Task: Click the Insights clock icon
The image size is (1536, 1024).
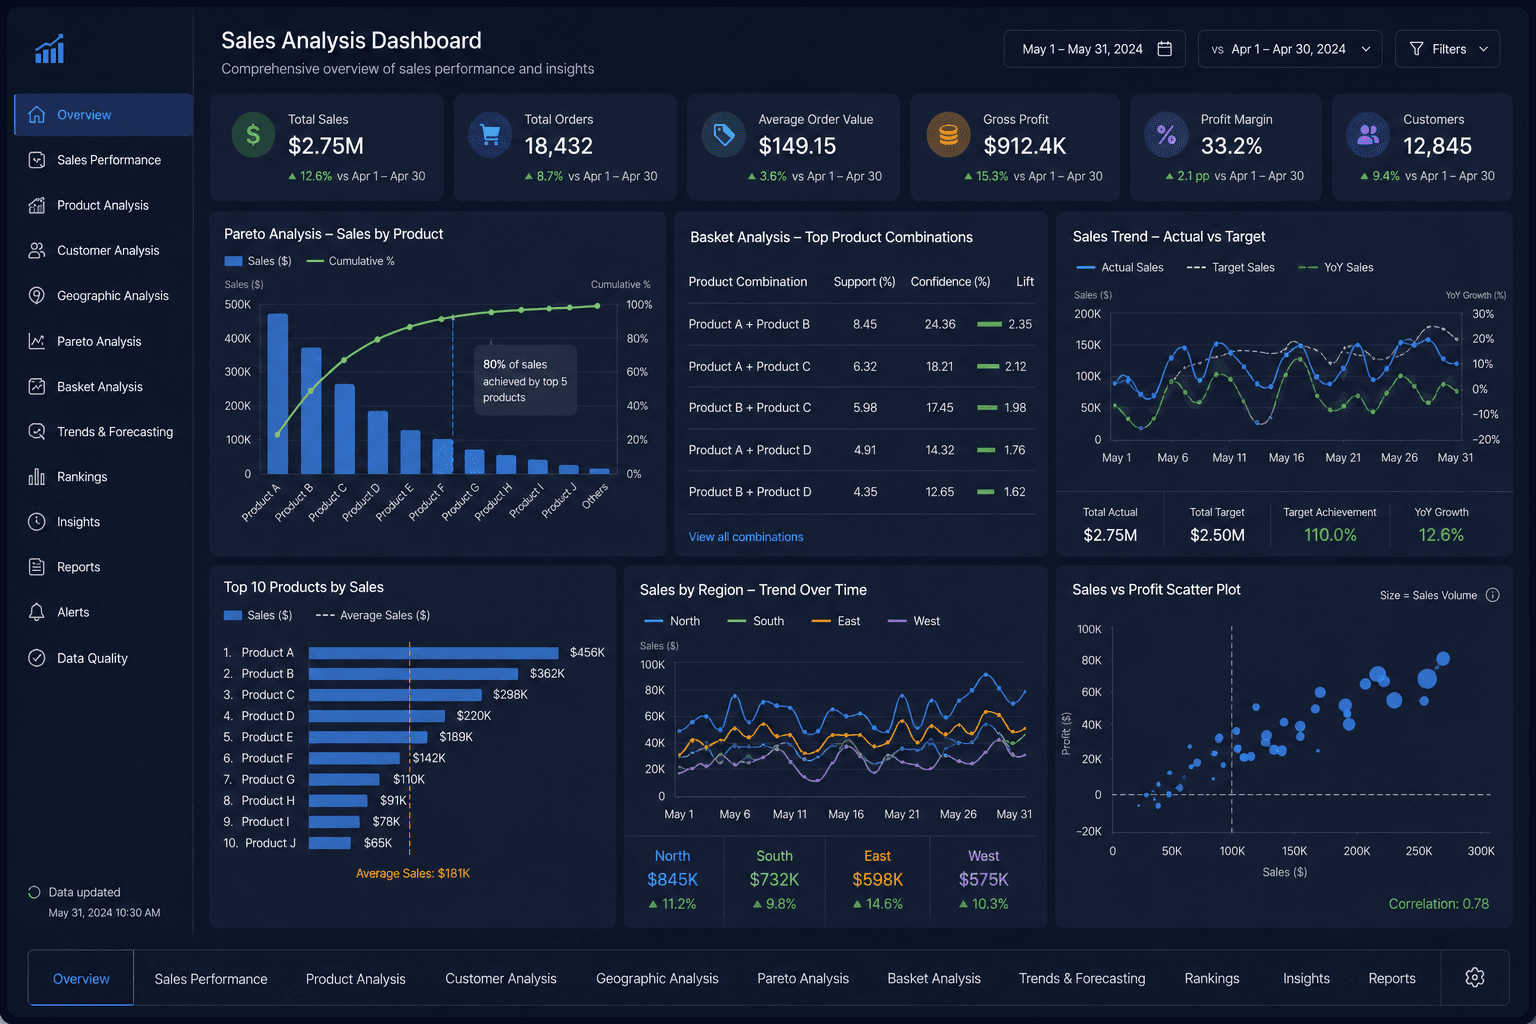Action: (x=37, y=522)
